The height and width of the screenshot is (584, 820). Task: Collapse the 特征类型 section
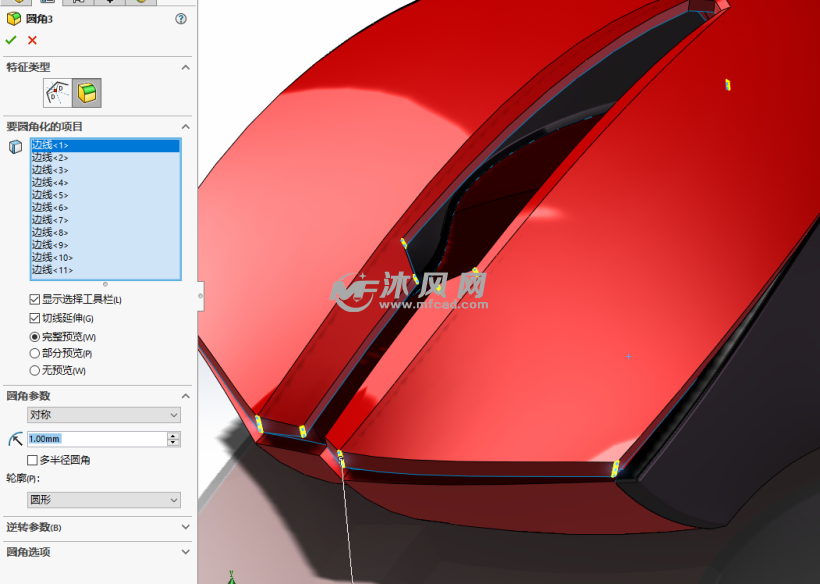click(186, 67)
